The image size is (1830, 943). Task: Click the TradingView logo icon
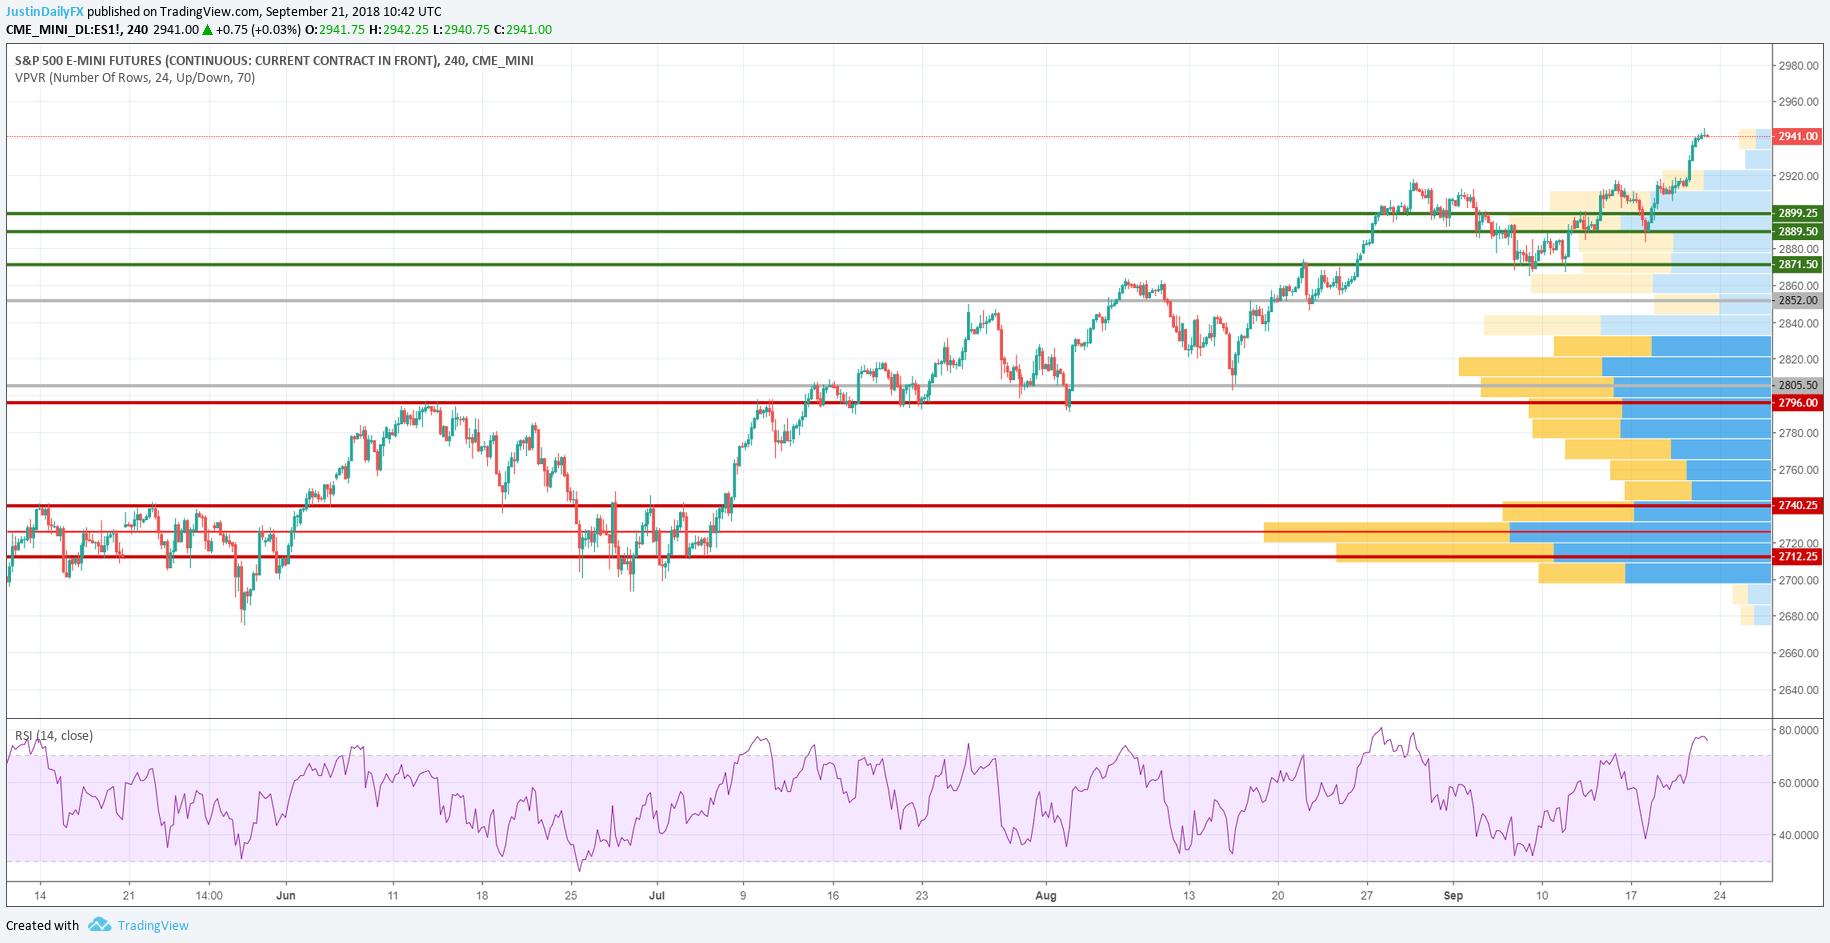pyautogui.click(x=99, y=925)
